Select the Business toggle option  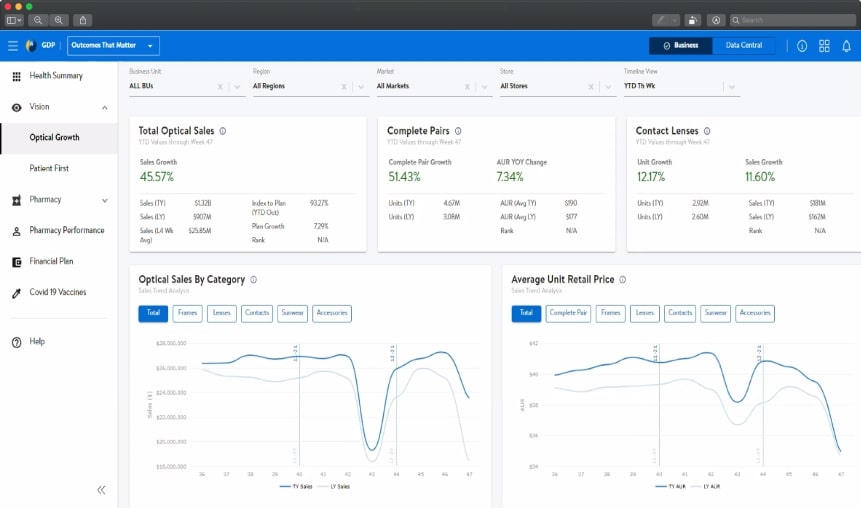[x=680, y=45]
